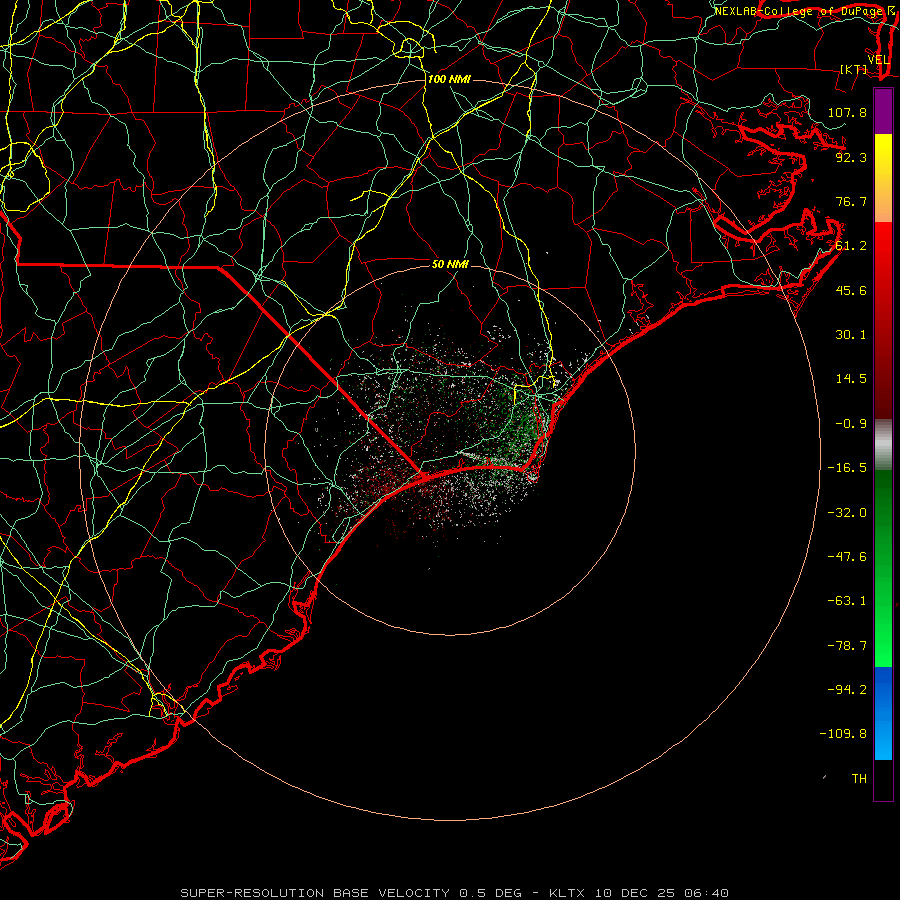Click the 14.5 scale value
The image size is (900, 900).
[x=851, y=379]
